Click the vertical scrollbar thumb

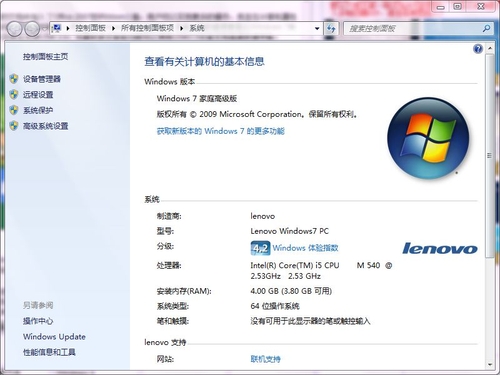489,156
